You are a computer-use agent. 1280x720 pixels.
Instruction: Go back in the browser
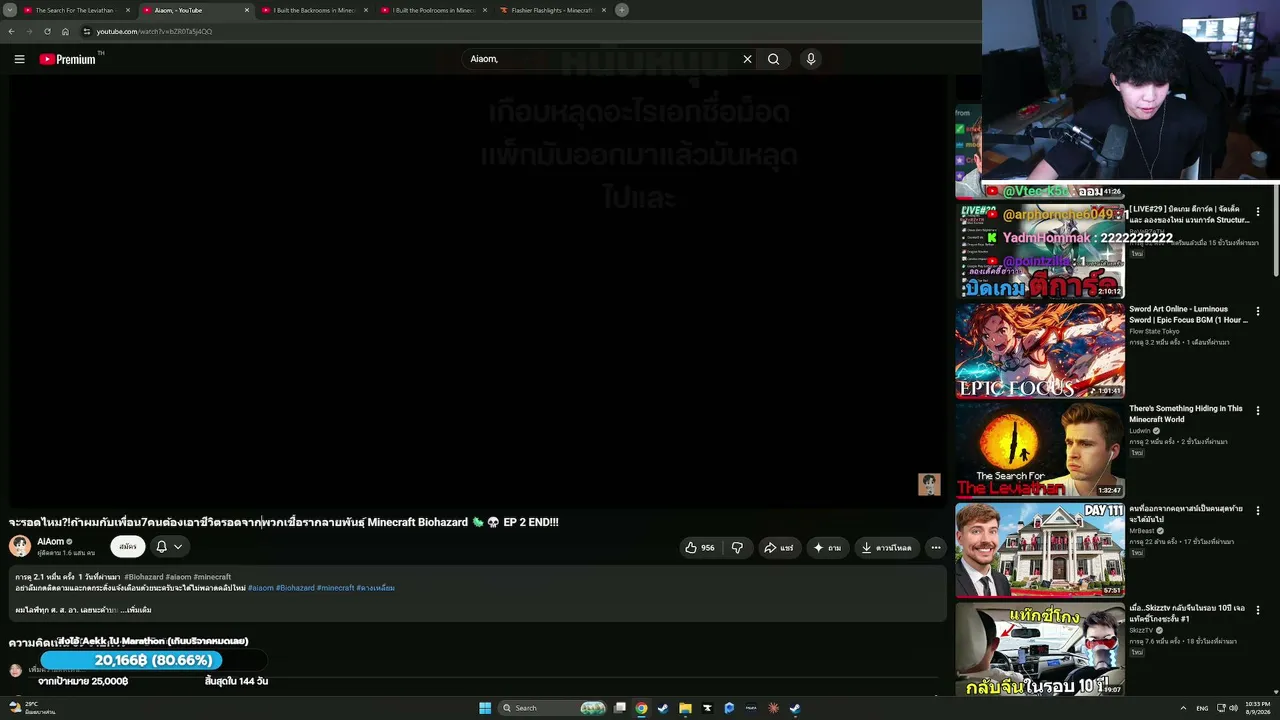(x=11, y=31)
